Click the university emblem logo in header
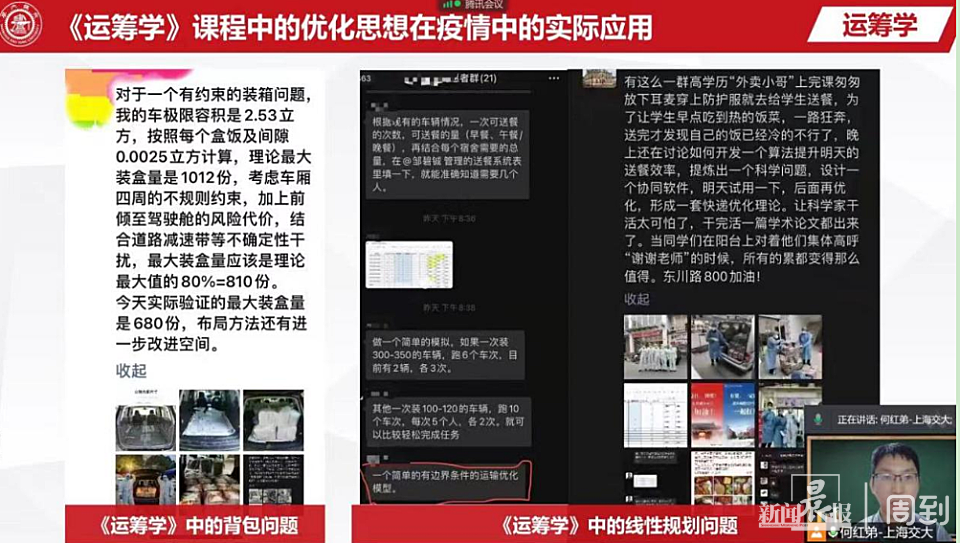The image size is (960, 543). click(21, 25)
